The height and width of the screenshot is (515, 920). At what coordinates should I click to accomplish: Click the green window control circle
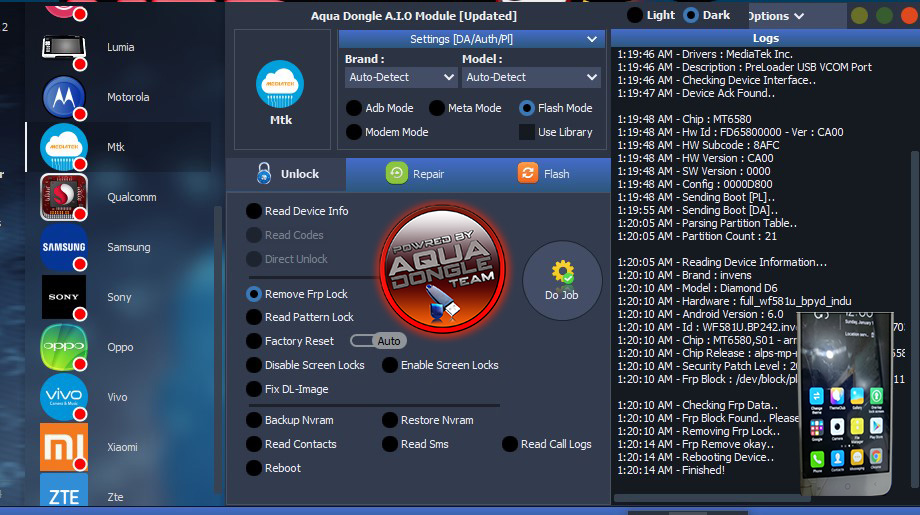884,16
